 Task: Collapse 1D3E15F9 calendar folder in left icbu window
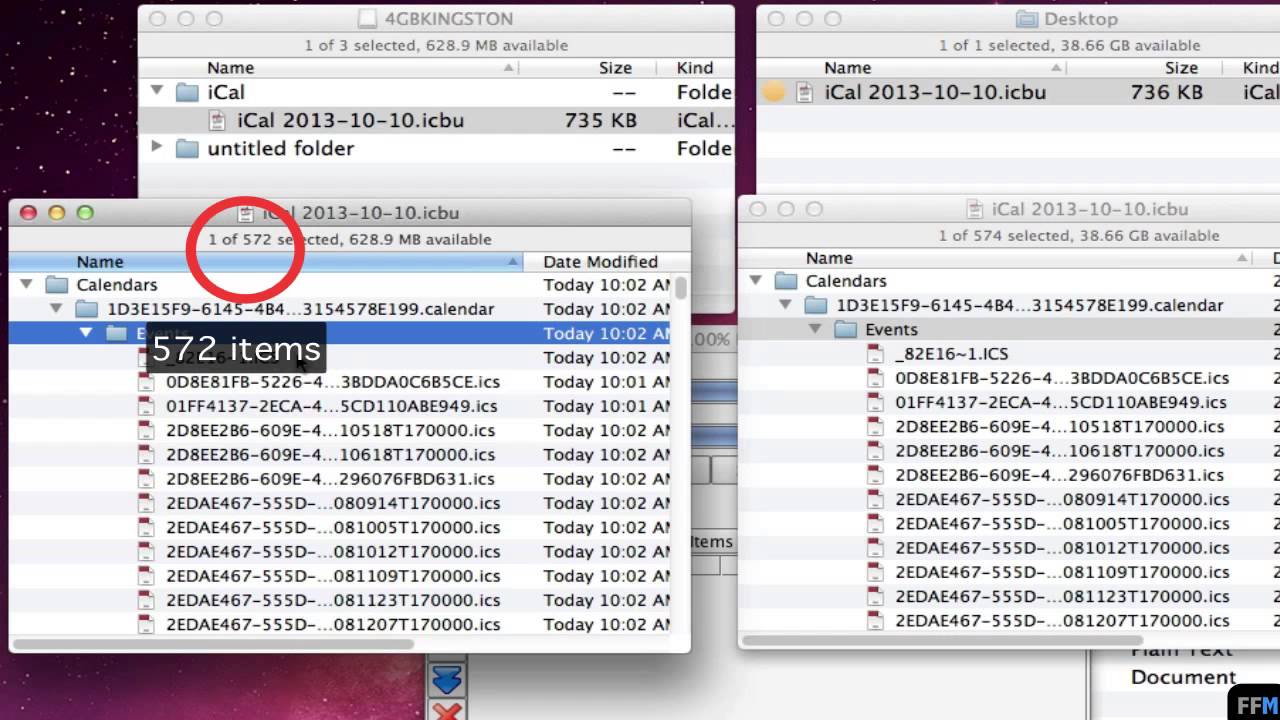[x=57, y=309]
